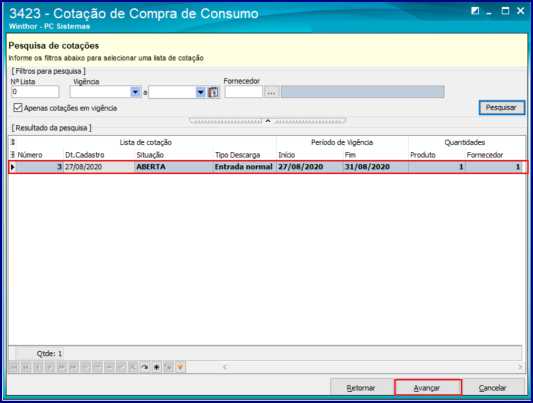Click the 31/08/2020 Fim cell
The height and width of the screenshot is (403, 533).
coord(376,167)
